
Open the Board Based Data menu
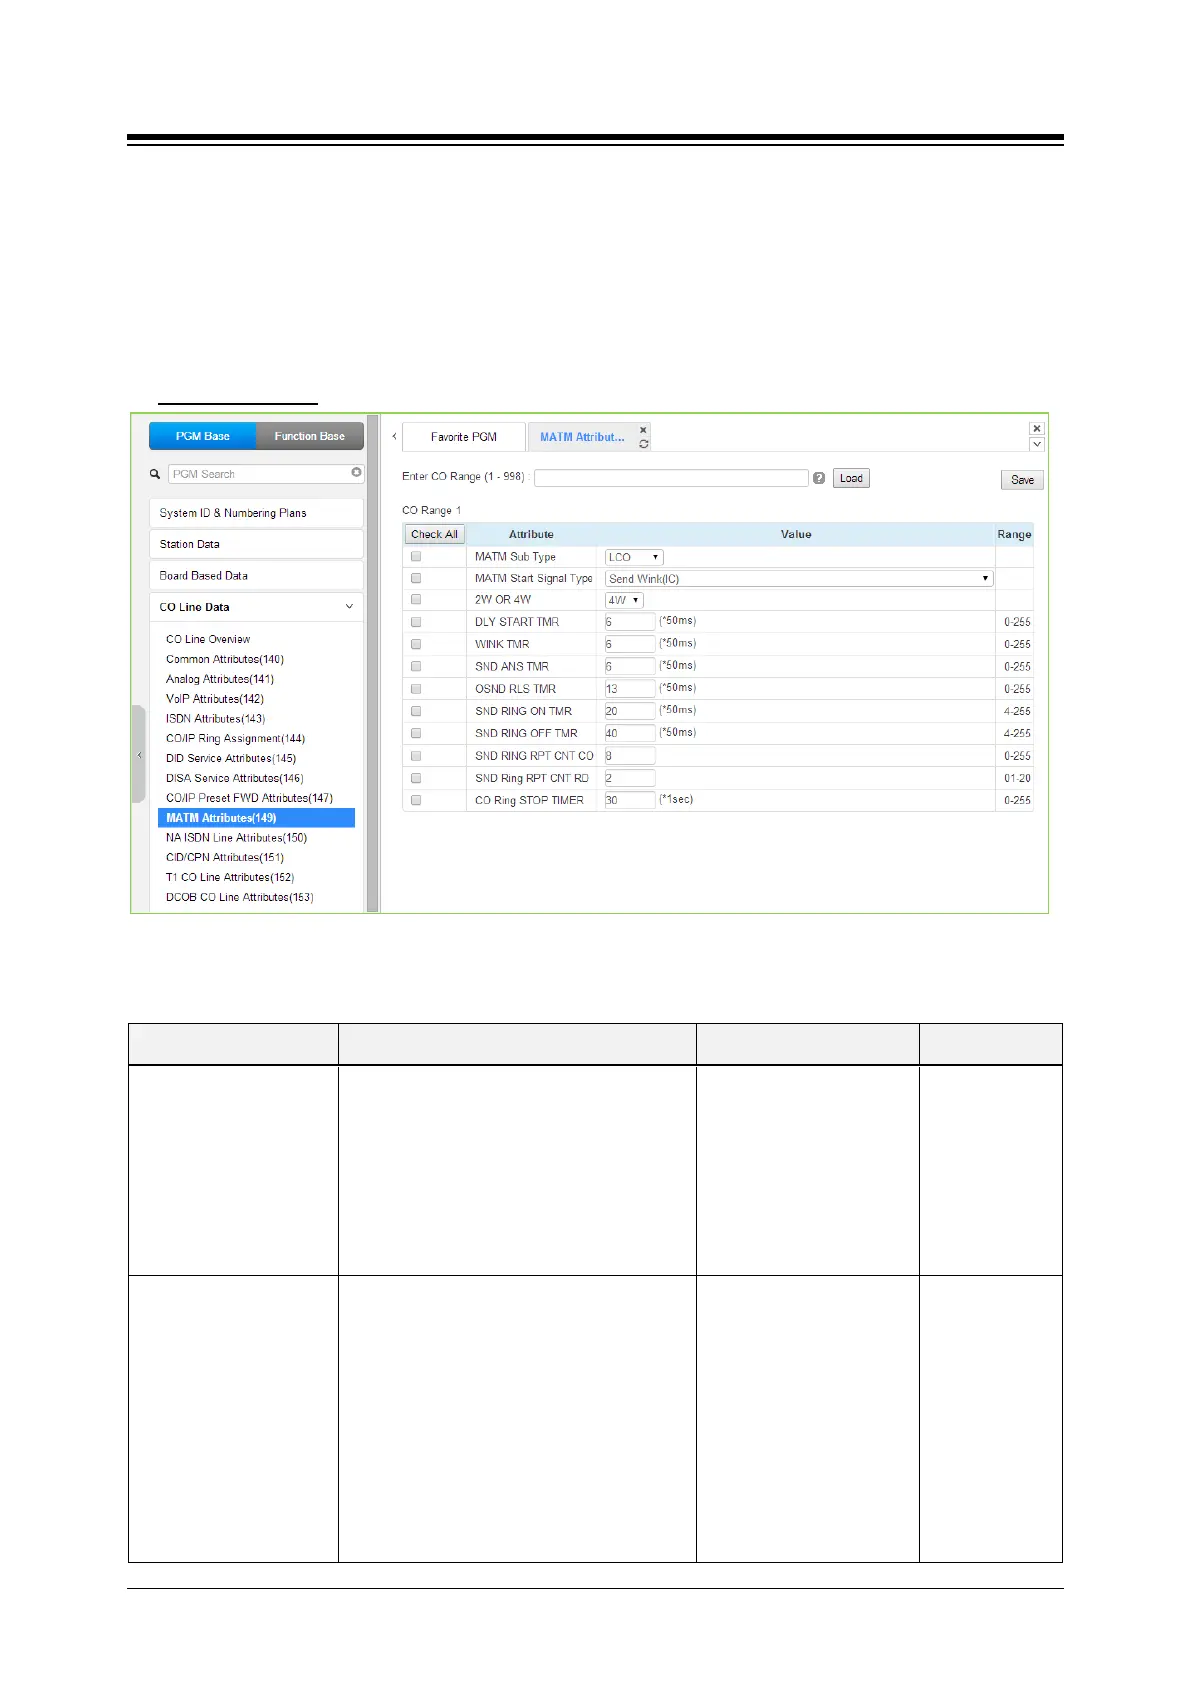[256, 576]
